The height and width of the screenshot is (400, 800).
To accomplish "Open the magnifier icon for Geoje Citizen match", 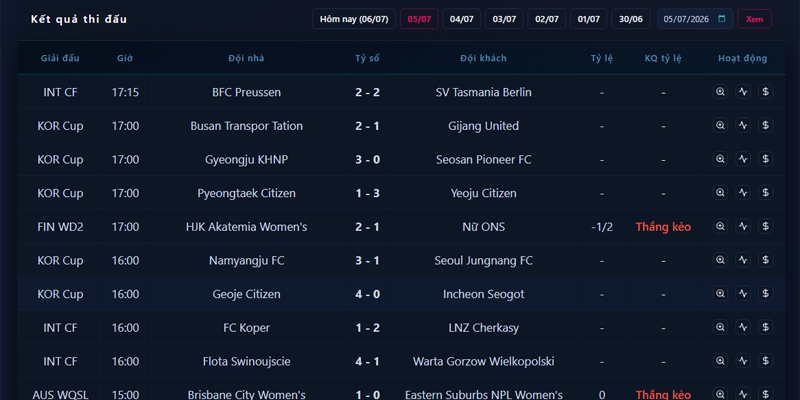I will point(720,294).
